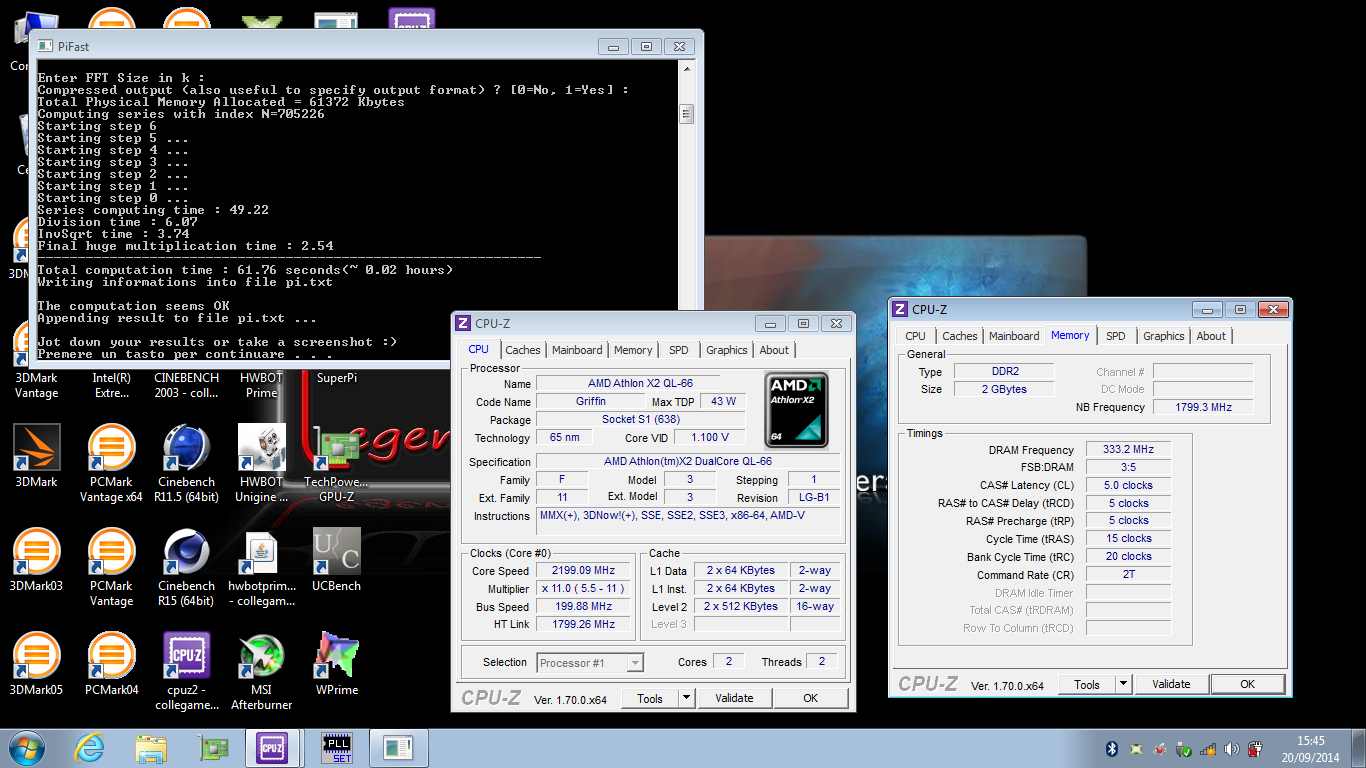Launch Cinebench R11.5 (64bit) shortcut
Viewport: 1366px width, 768px height.
[x=186, y=463]
